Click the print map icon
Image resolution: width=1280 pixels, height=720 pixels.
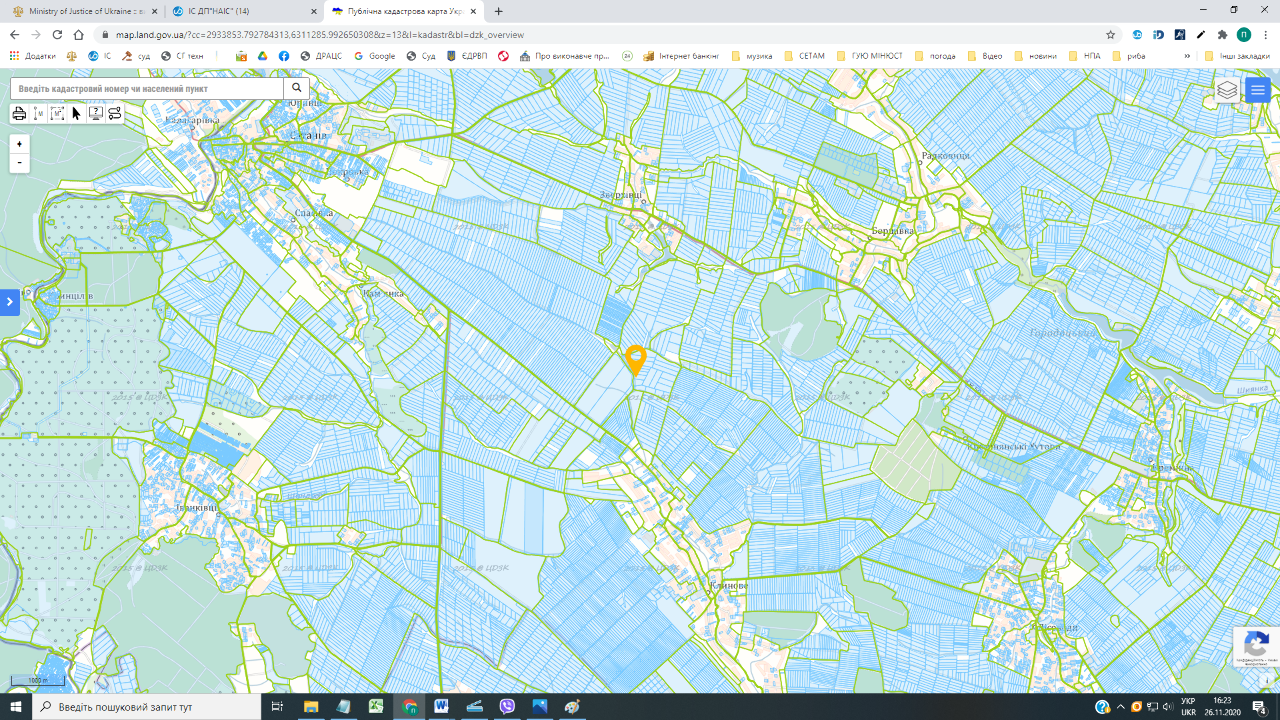coord(19,113)
